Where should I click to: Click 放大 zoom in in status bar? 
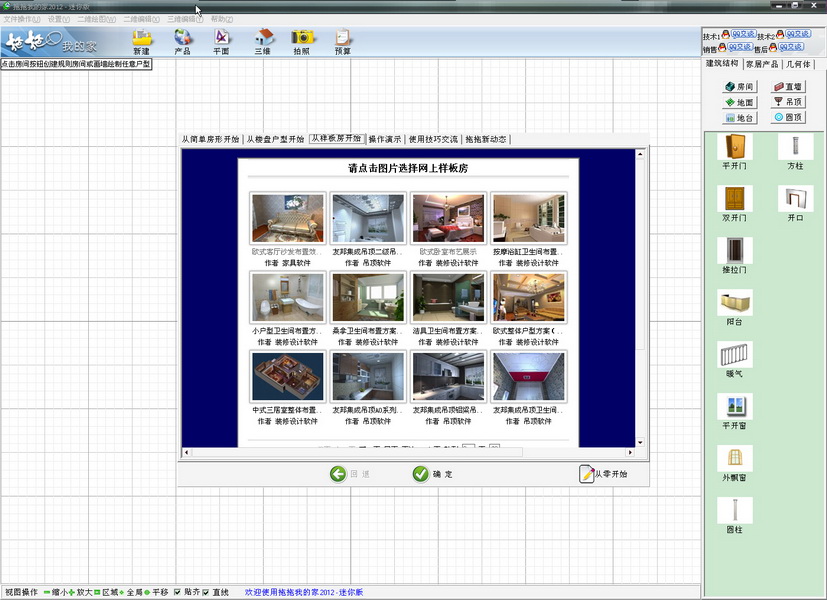pos(80,592)
